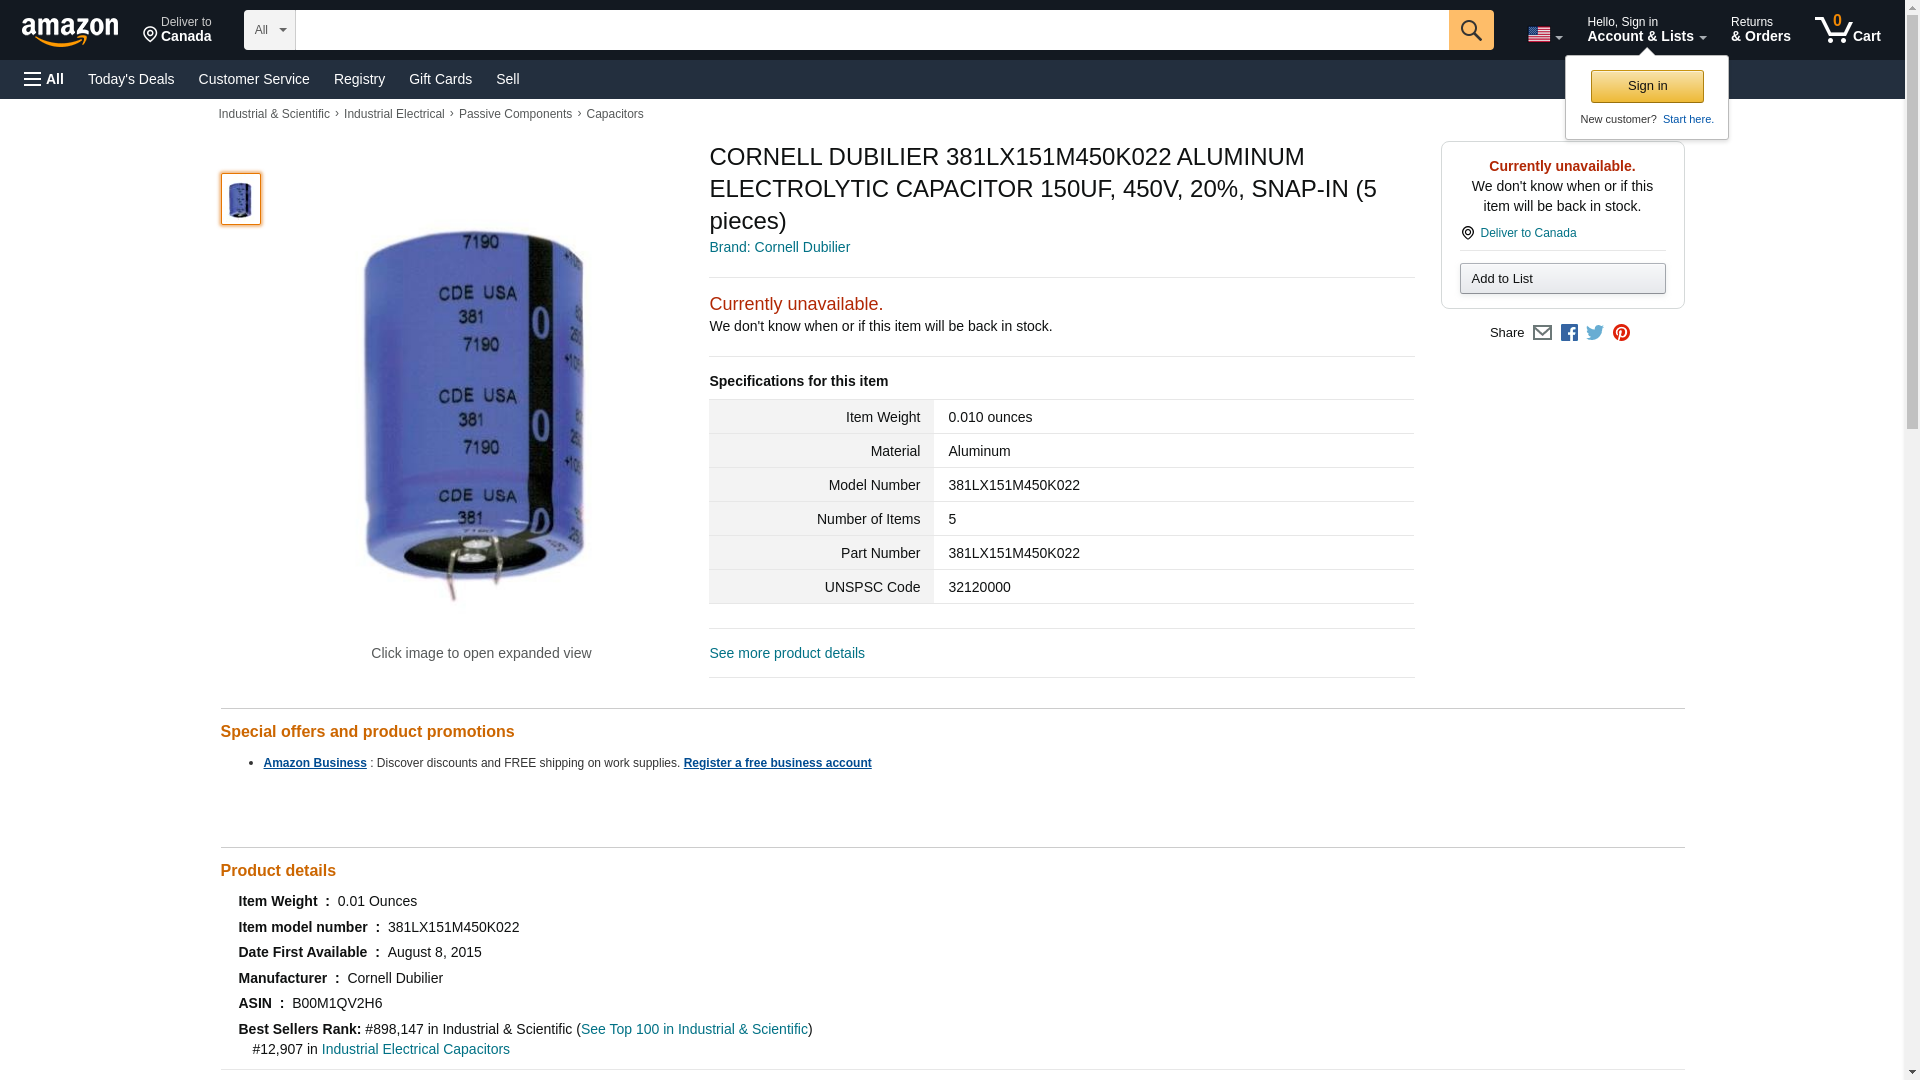The height and width of the screenshot is (1080, 1920).
Task: Click the yellow Sign in button
Action: pyautogui.click(x=1647, y=86)
